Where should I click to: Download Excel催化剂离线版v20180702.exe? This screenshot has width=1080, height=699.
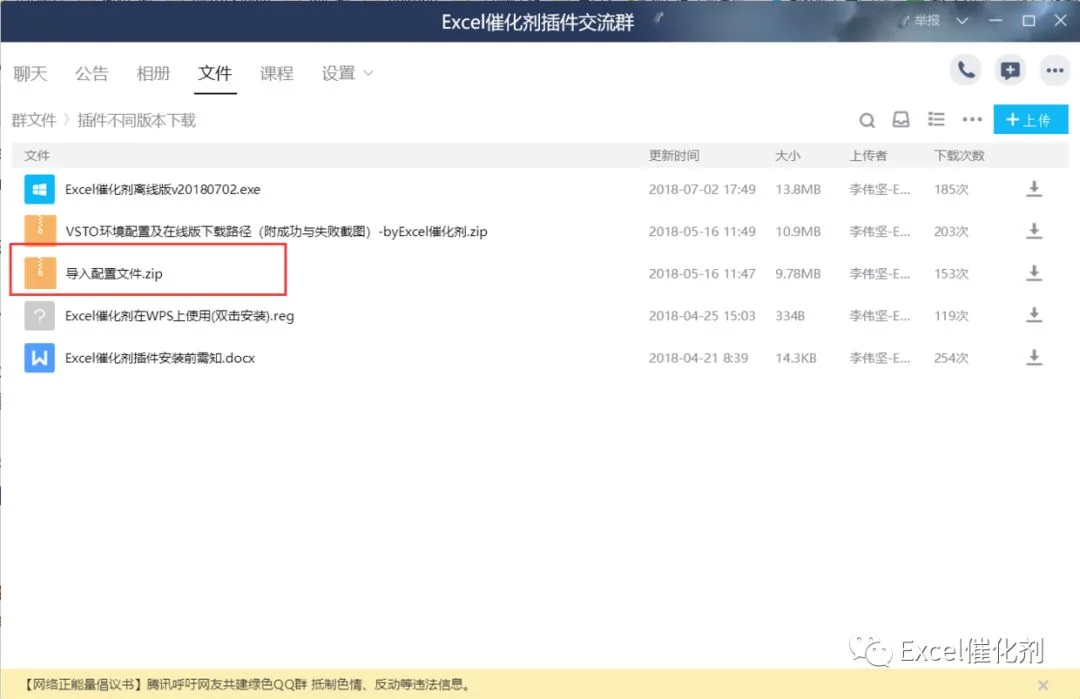(x=1033, y=189)
